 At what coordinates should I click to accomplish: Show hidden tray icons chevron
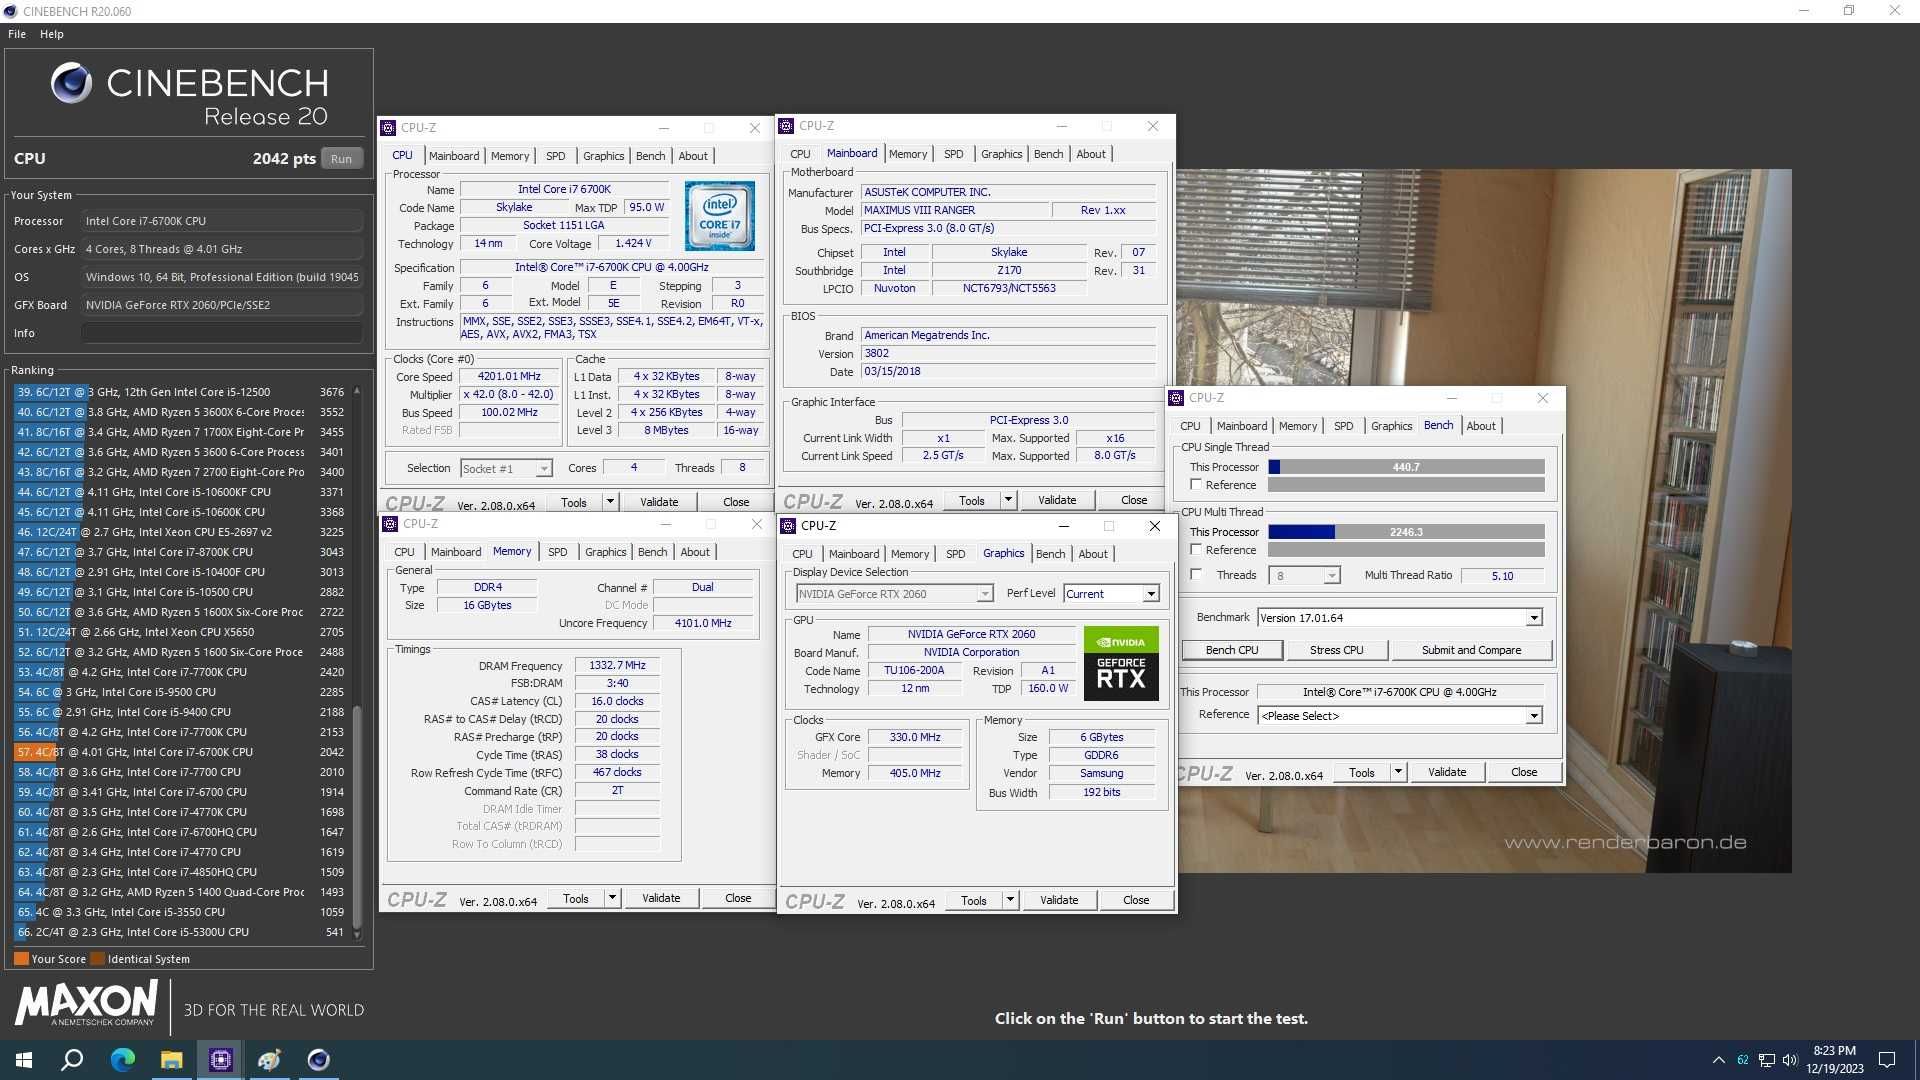click(x=1718, y=1060)
